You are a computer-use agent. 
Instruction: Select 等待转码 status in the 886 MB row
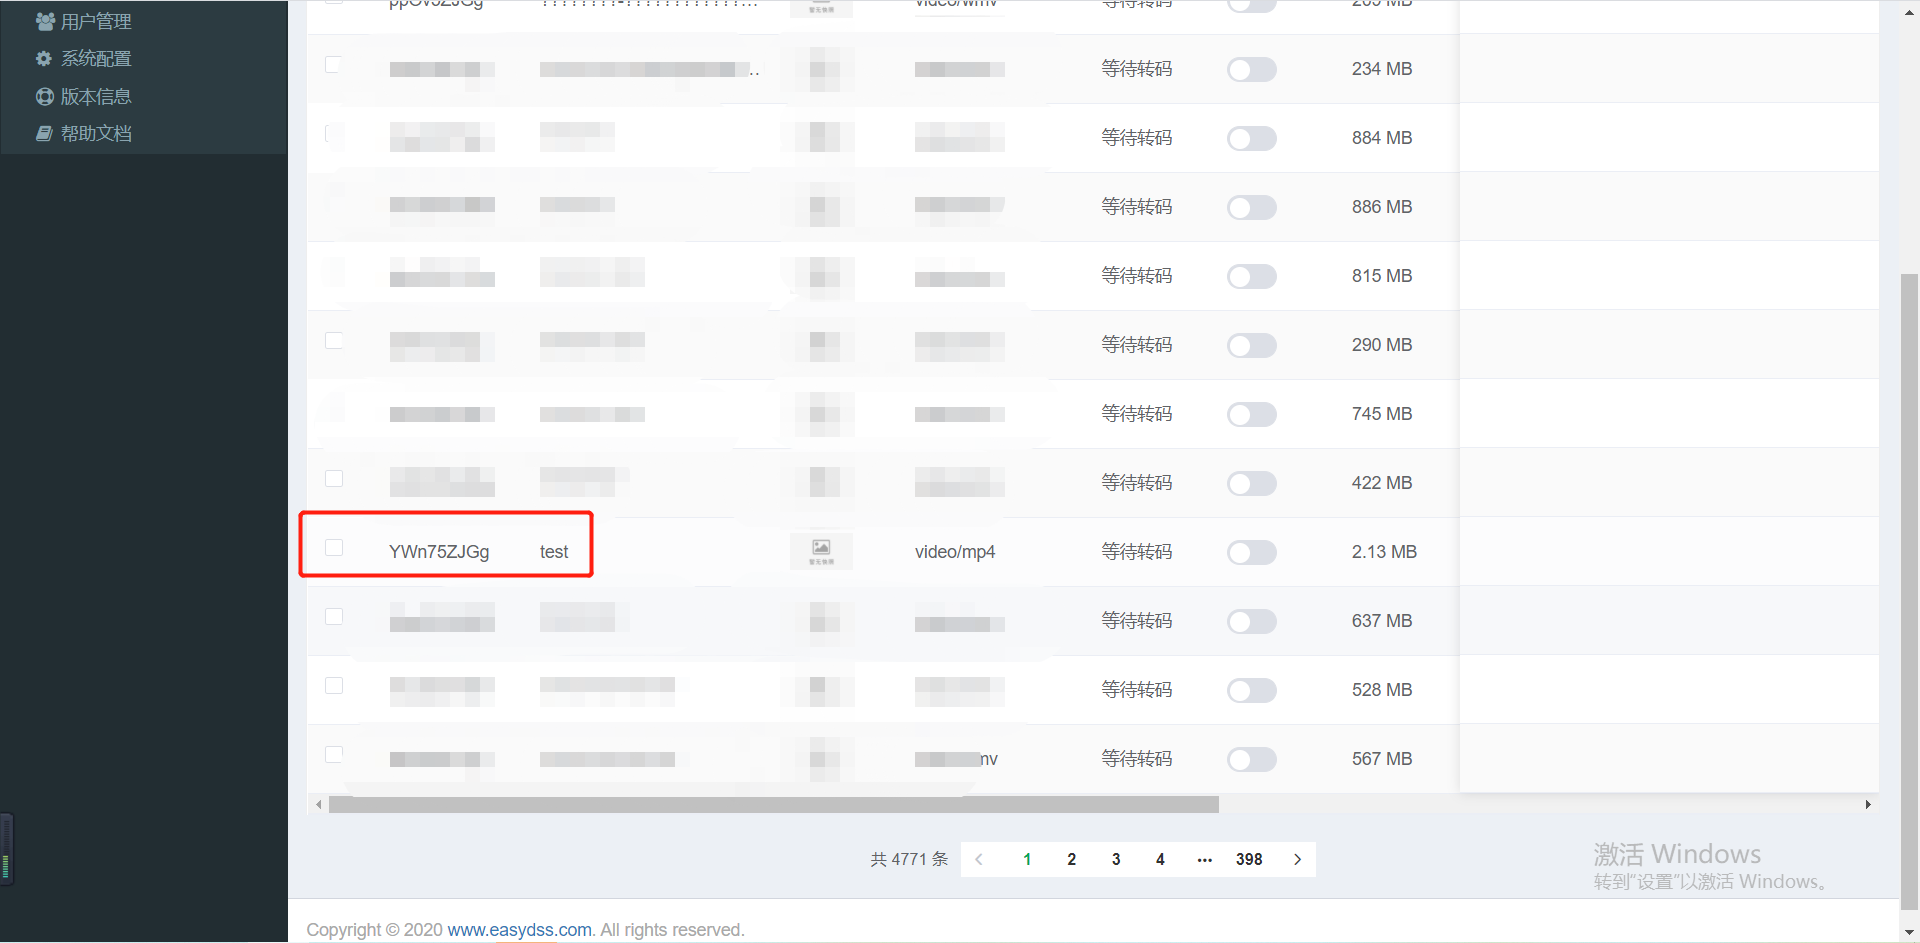[x=1137, y=207]
